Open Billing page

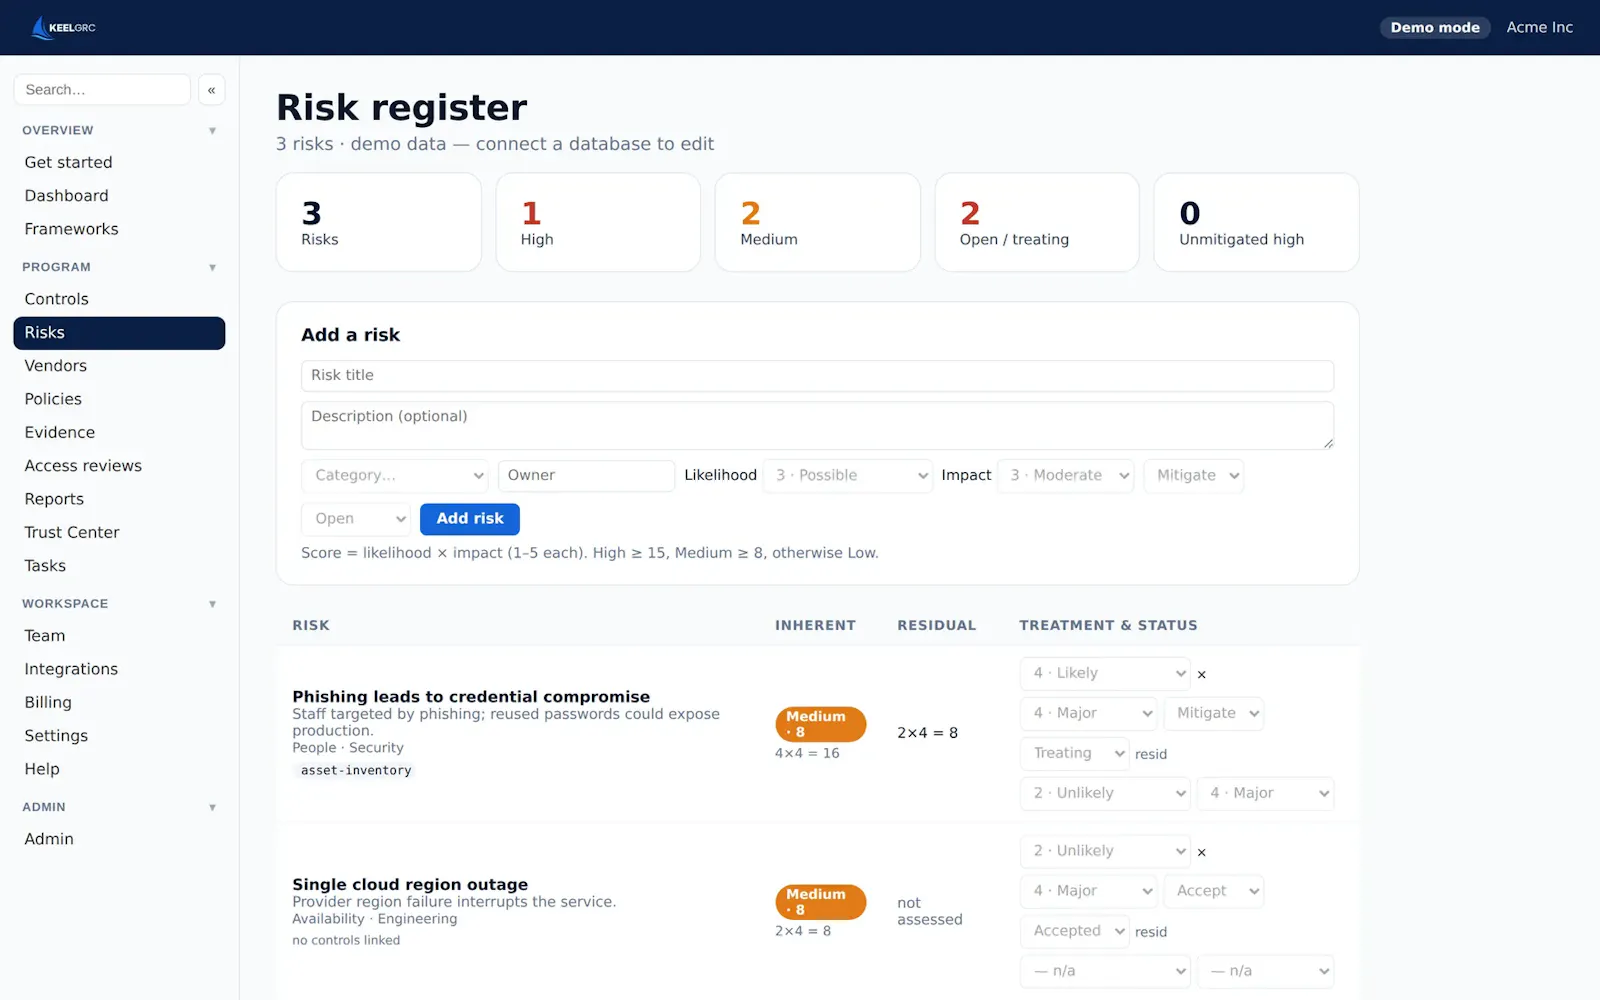[119, 703]
